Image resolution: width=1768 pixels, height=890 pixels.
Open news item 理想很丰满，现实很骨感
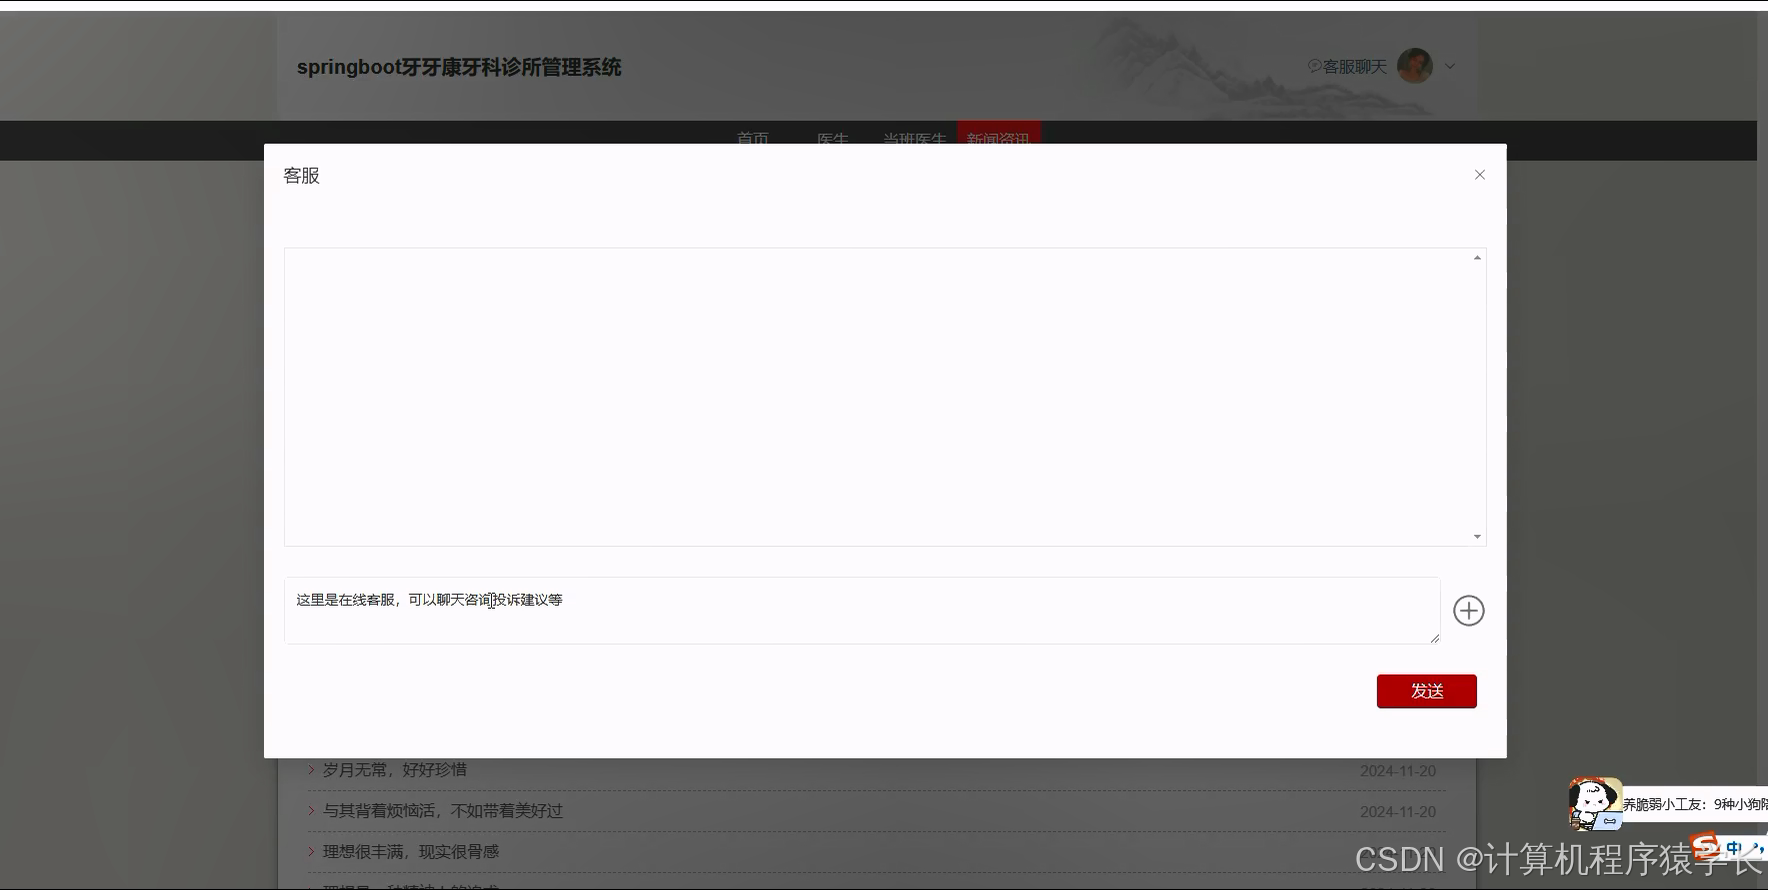pos(410,852)
